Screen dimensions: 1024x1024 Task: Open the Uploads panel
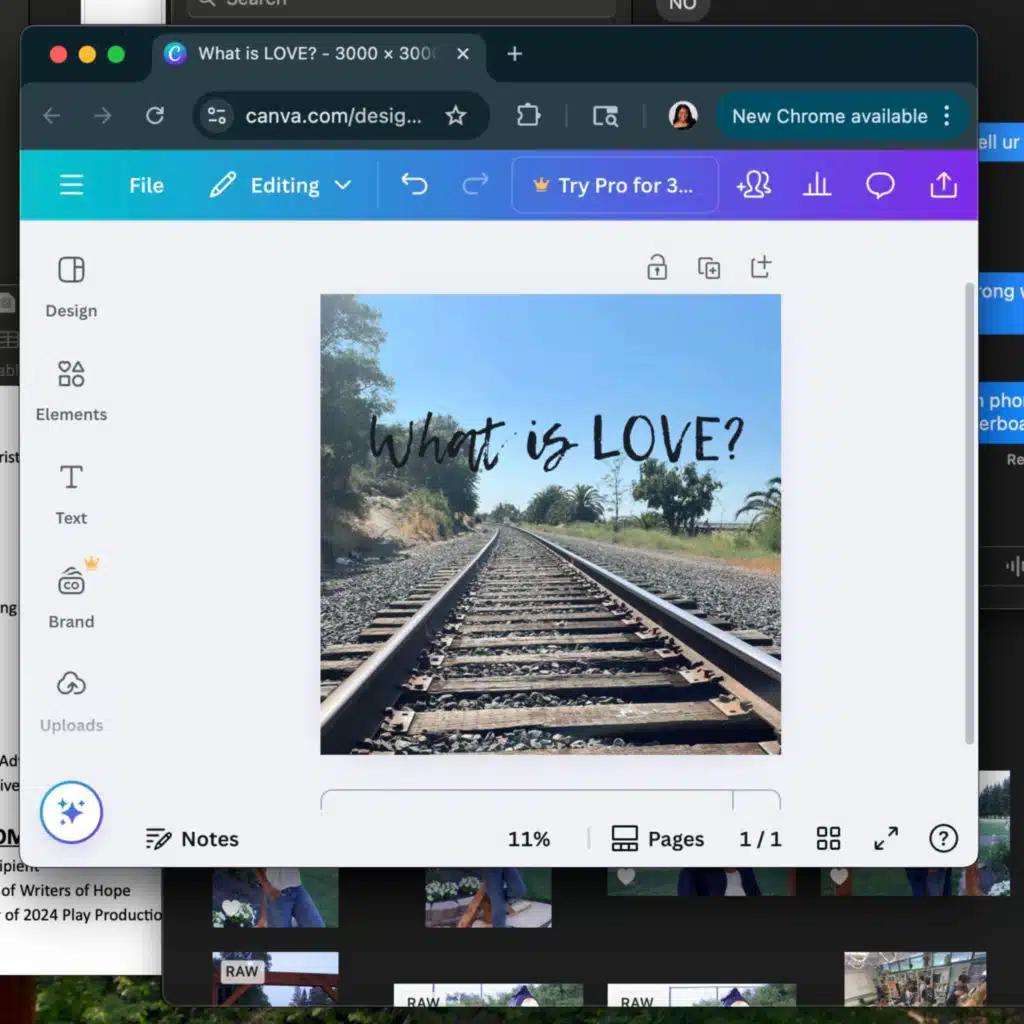click(x=71, y=700)
